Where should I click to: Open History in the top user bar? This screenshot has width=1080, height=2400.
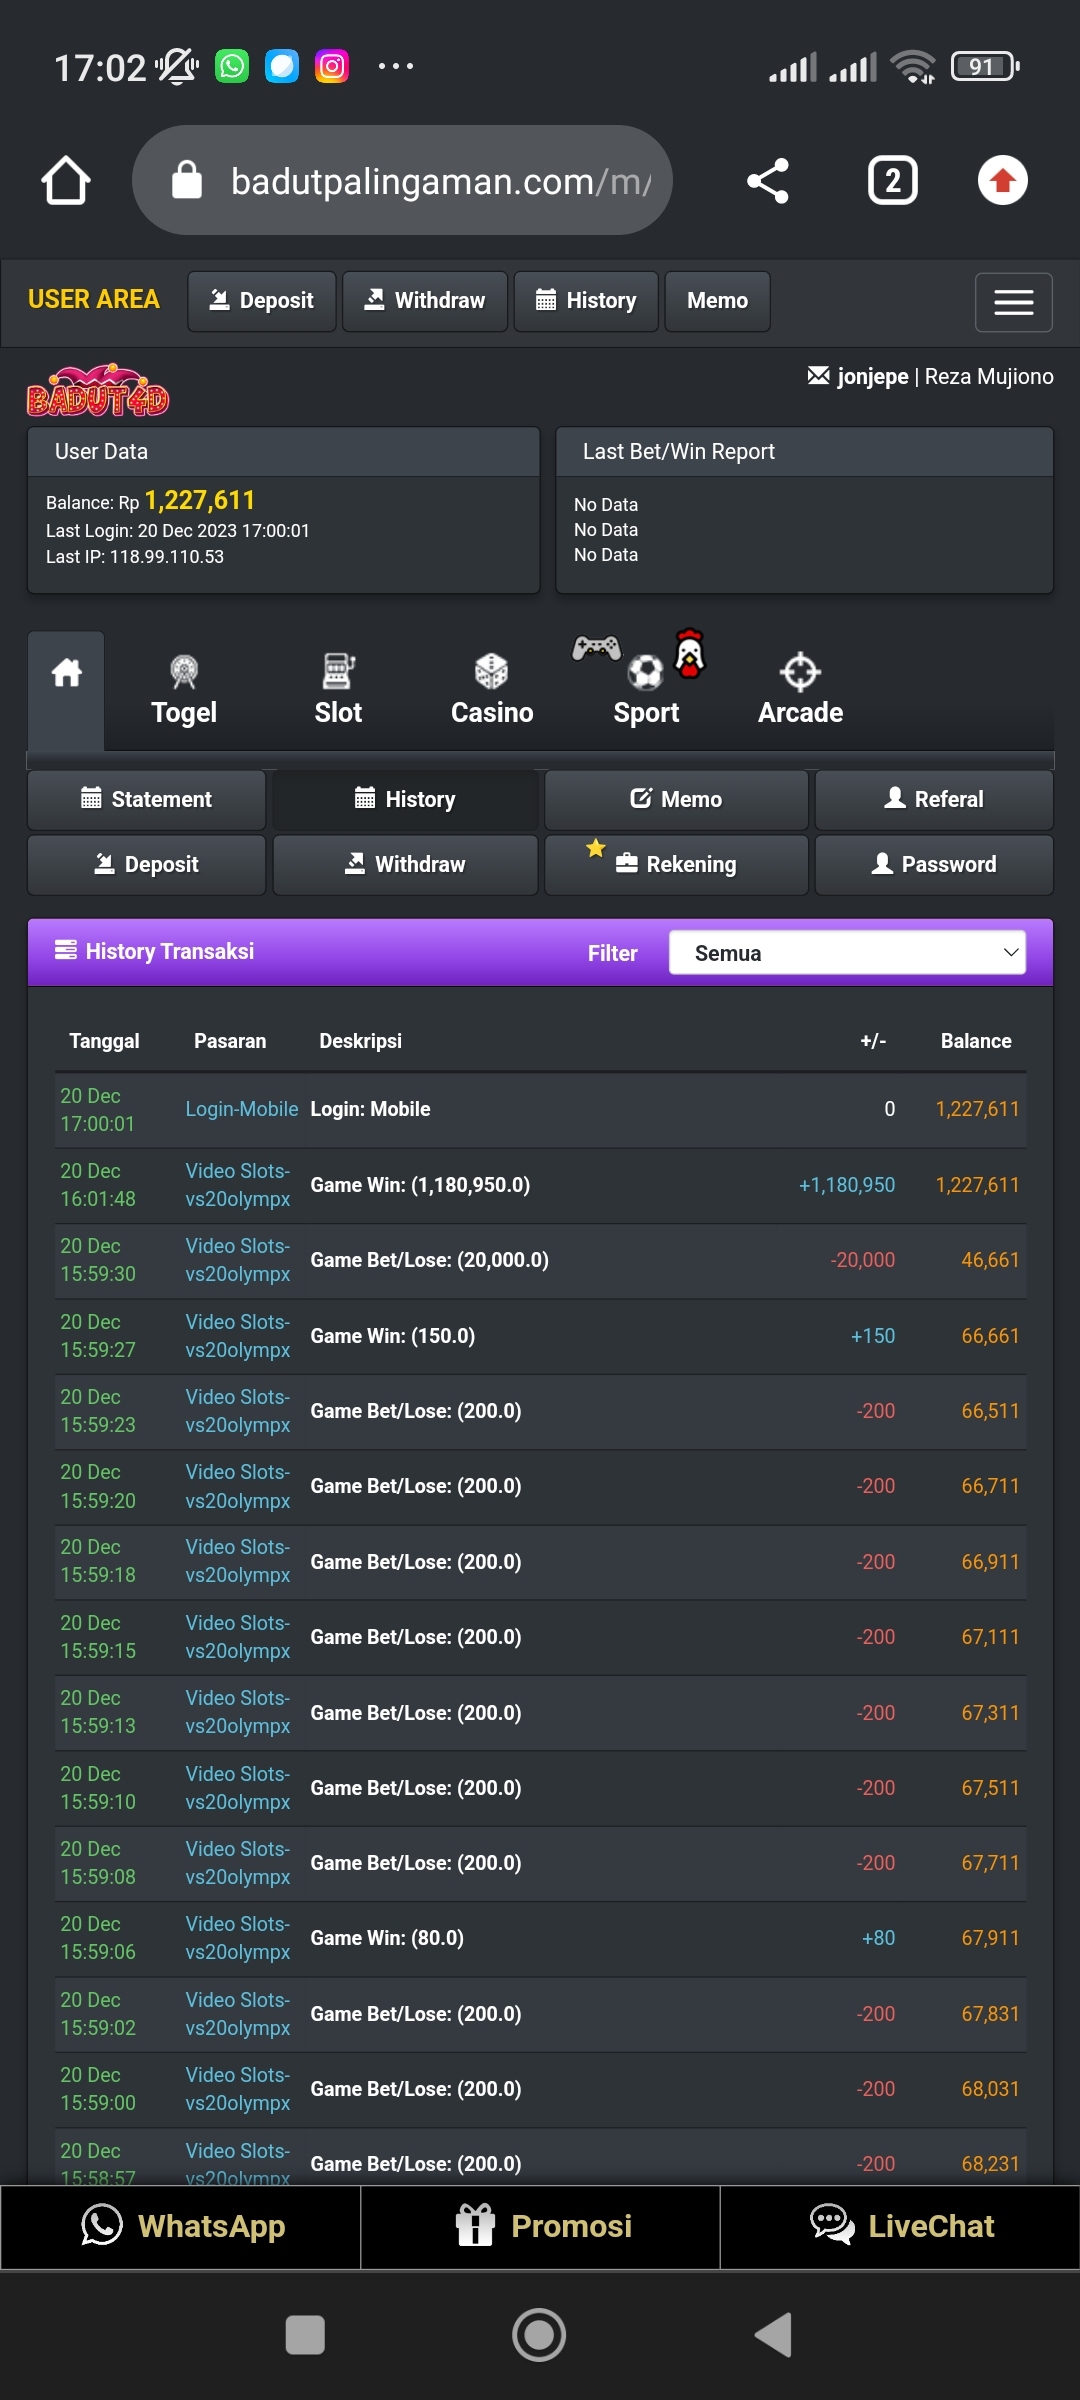point(586,301)
